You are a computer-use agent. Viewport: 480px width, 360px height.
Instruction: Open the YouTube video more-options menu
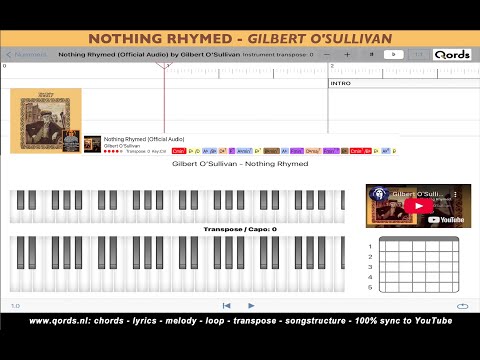[455, 194]
